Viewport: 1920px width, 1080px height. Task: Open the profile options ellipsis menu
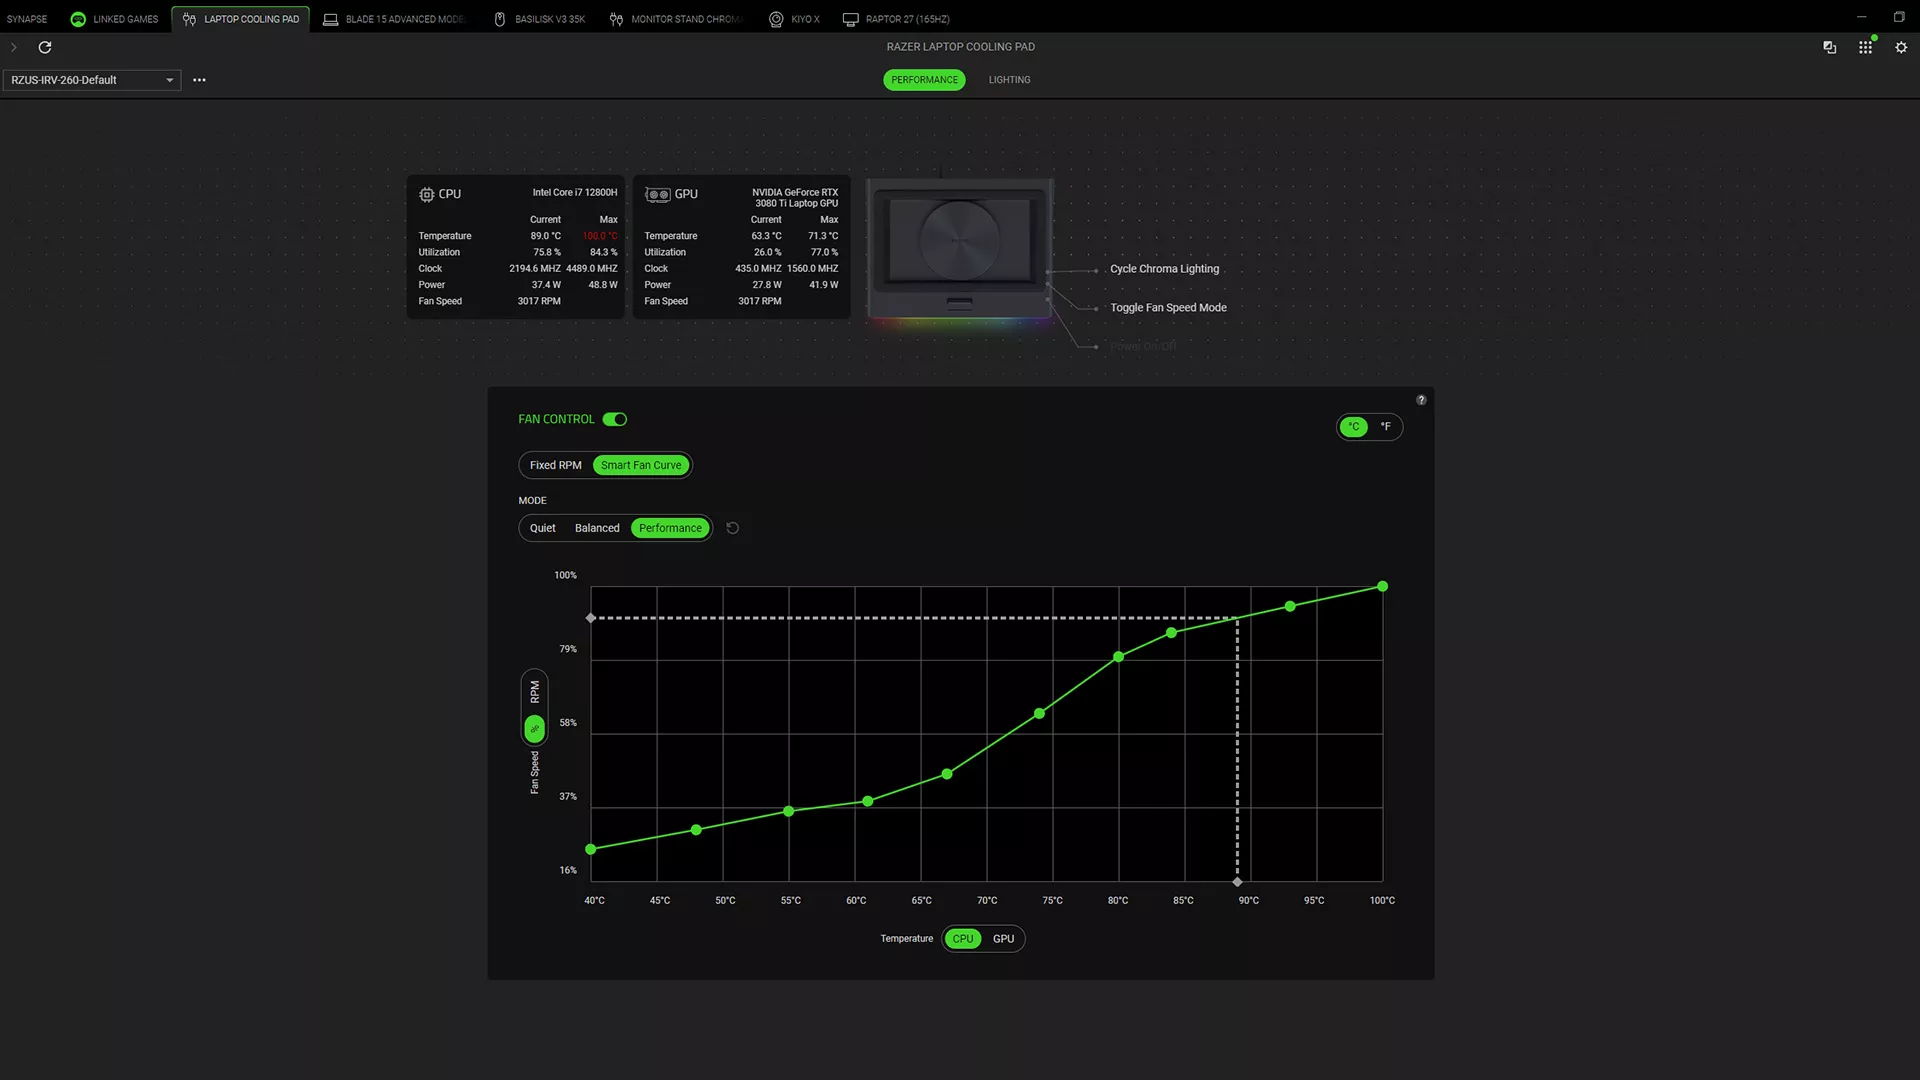pyautogui.click(x=199, y=80)
